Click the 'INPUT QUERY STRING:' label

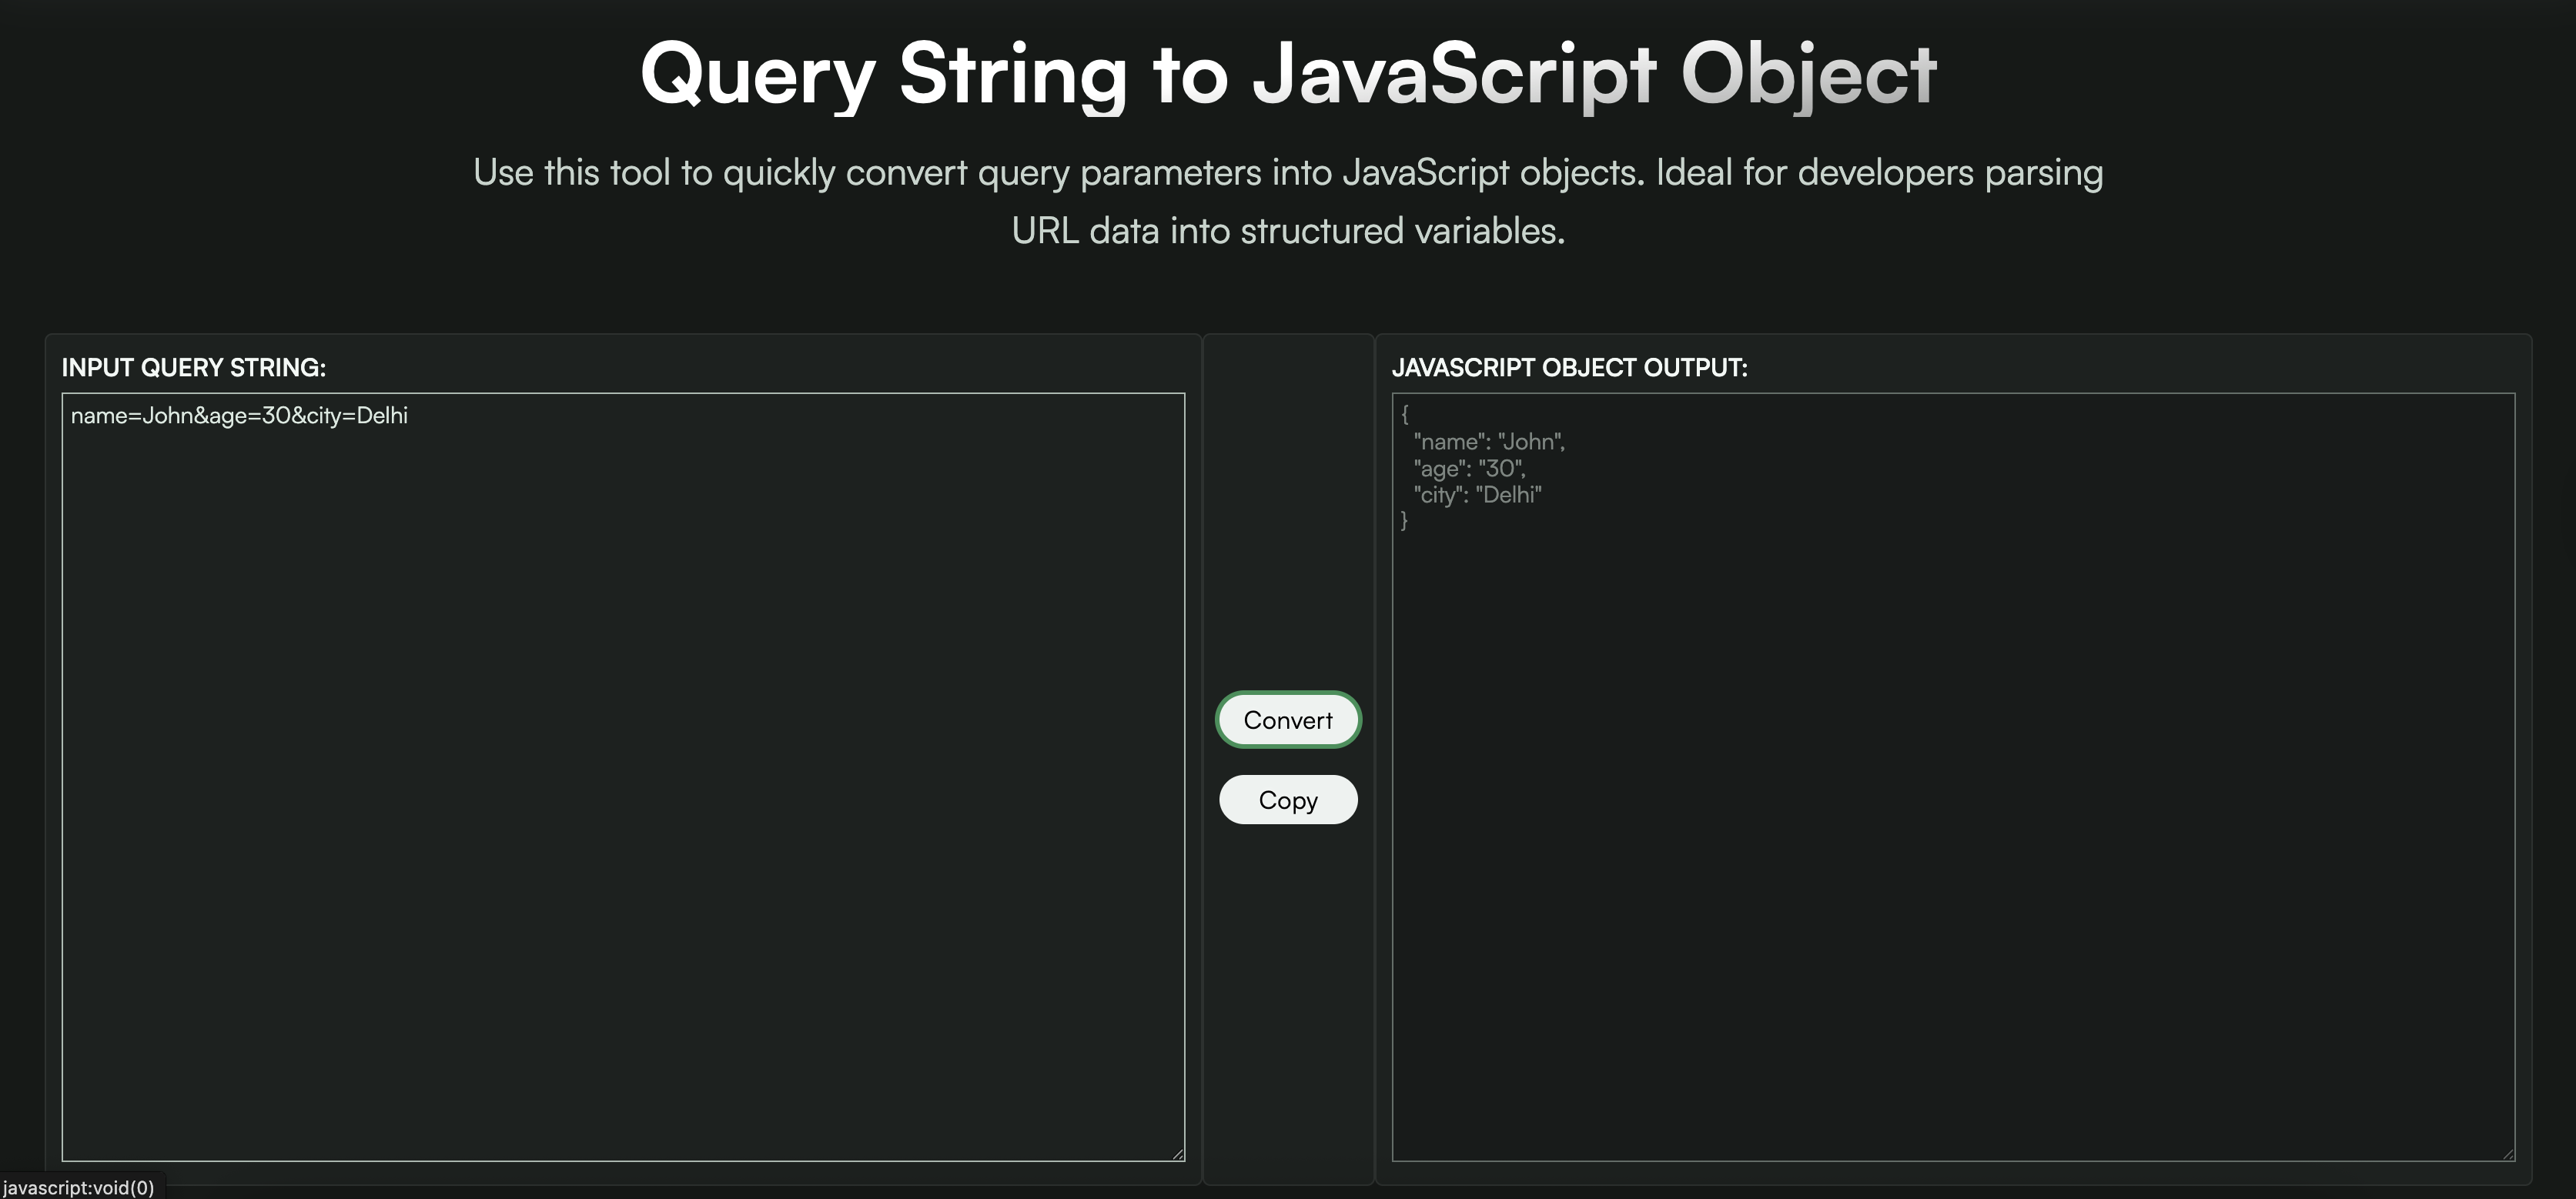coord(194,367)
